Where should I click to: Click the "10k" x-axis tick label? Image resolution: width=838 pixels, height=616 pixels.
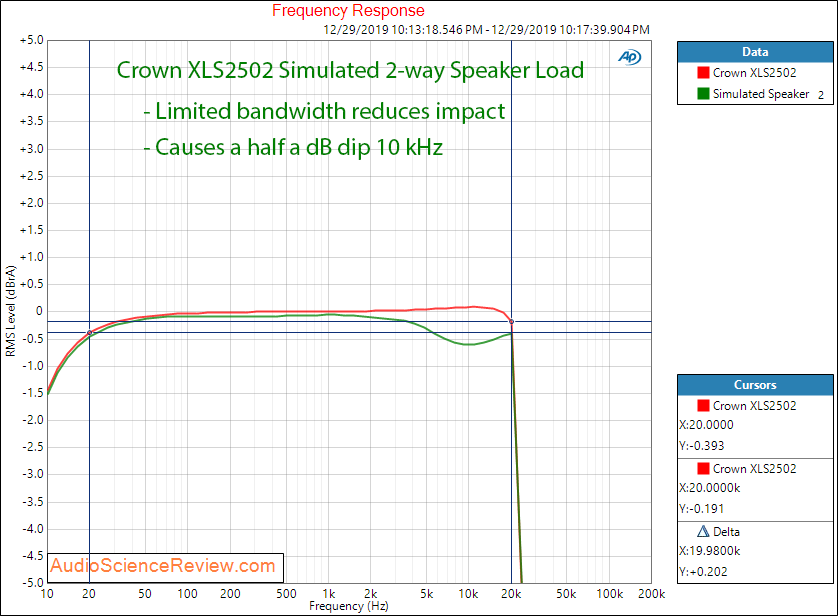(x=468, y=594)
